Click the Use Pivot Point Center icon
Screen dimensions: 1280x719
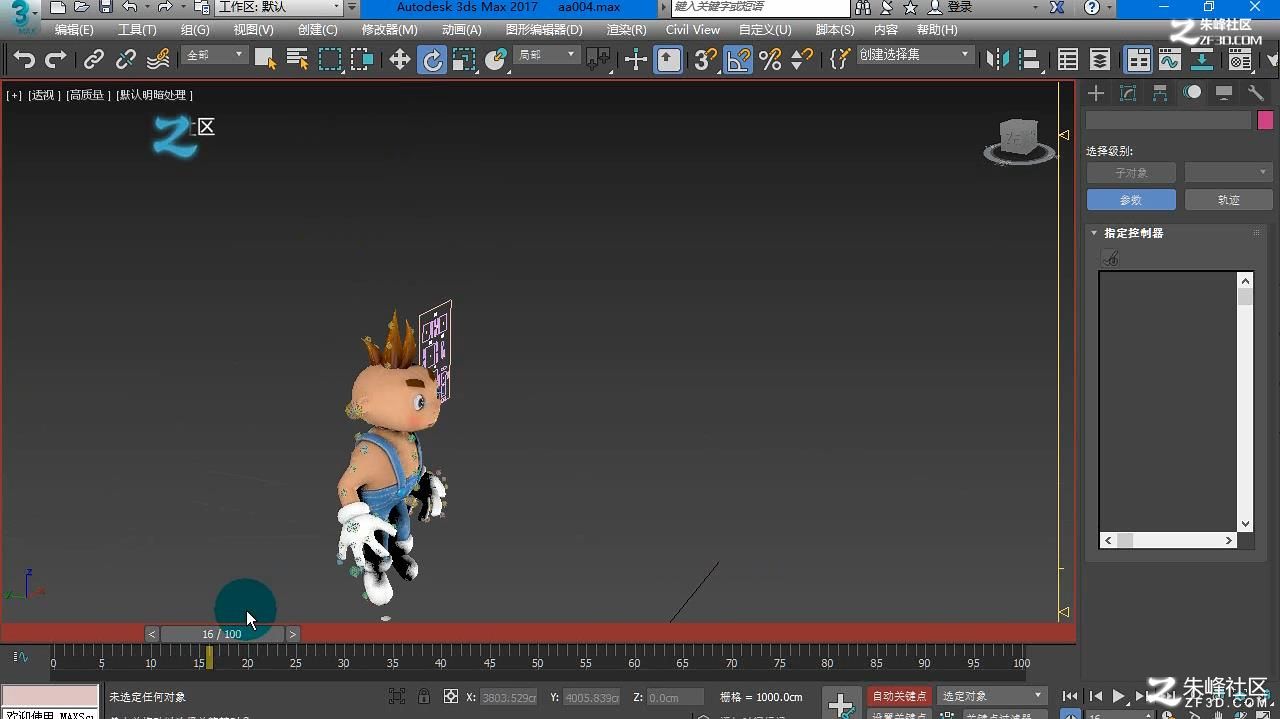pos(598,60)
